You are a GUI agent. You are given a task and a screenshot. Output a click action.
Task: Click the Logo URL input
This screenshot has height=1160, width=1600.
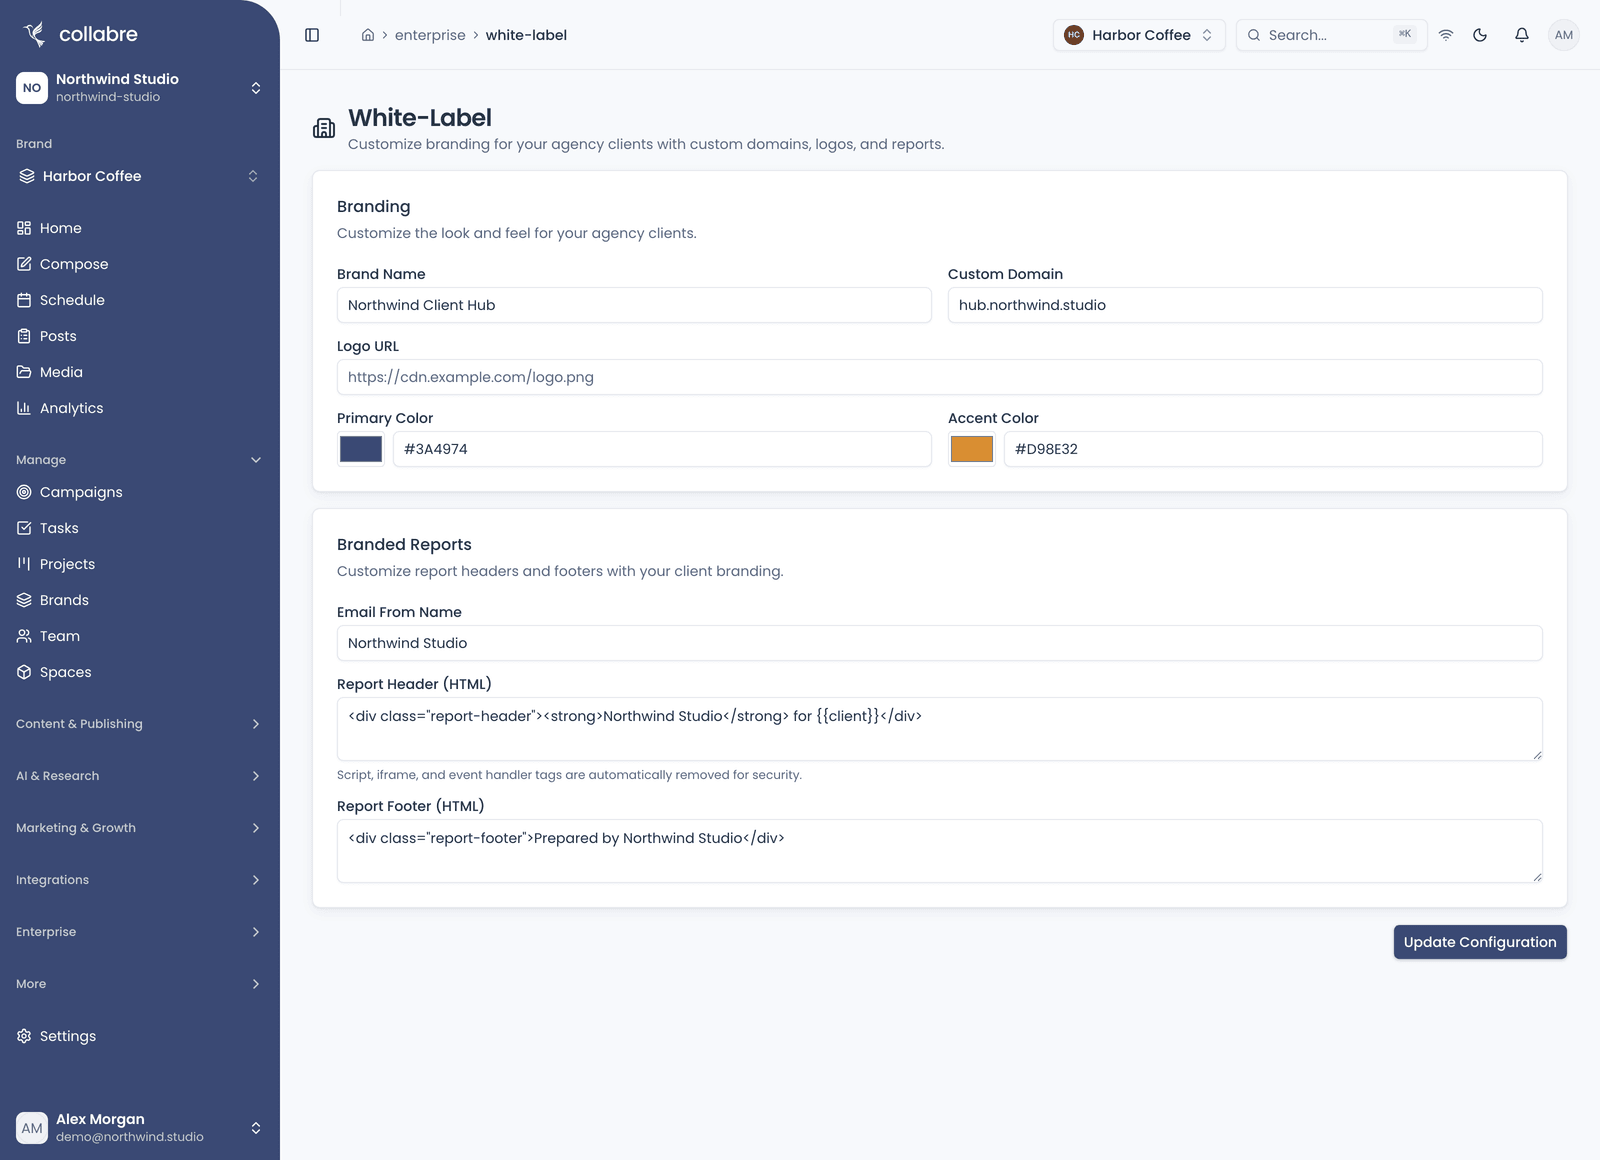point(940,377)
